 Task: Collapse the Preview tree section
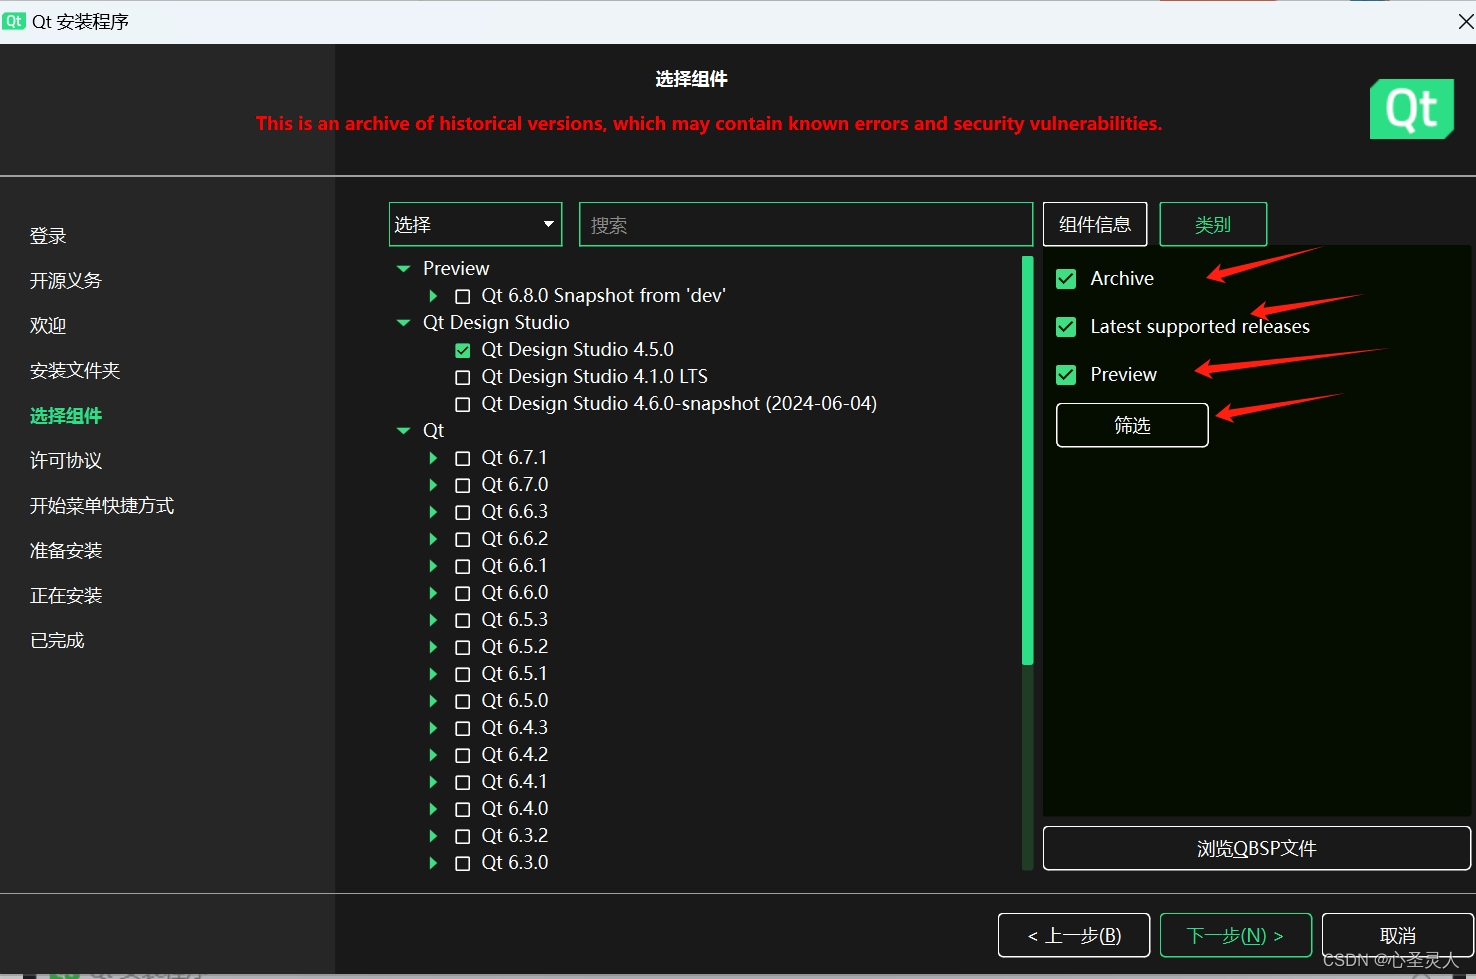(403, 268)
